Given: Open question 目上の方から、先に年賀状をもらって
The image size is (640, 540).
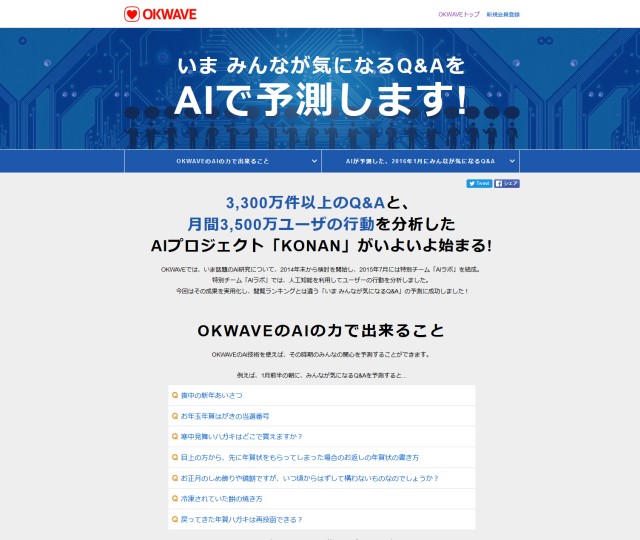Looking at the screenshot, I should pyautogui.click(x=300, y=457).
